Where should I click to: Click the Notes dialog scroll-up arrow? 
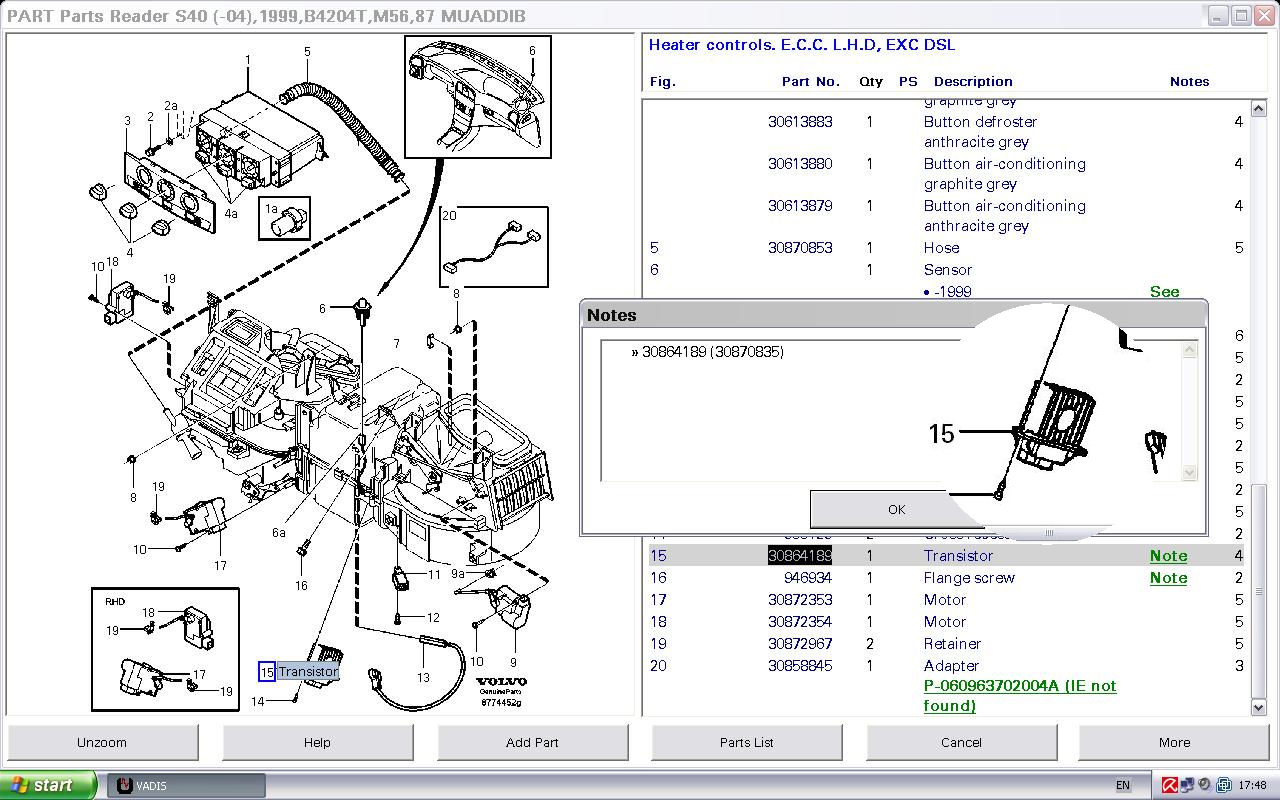(1190, 350)
